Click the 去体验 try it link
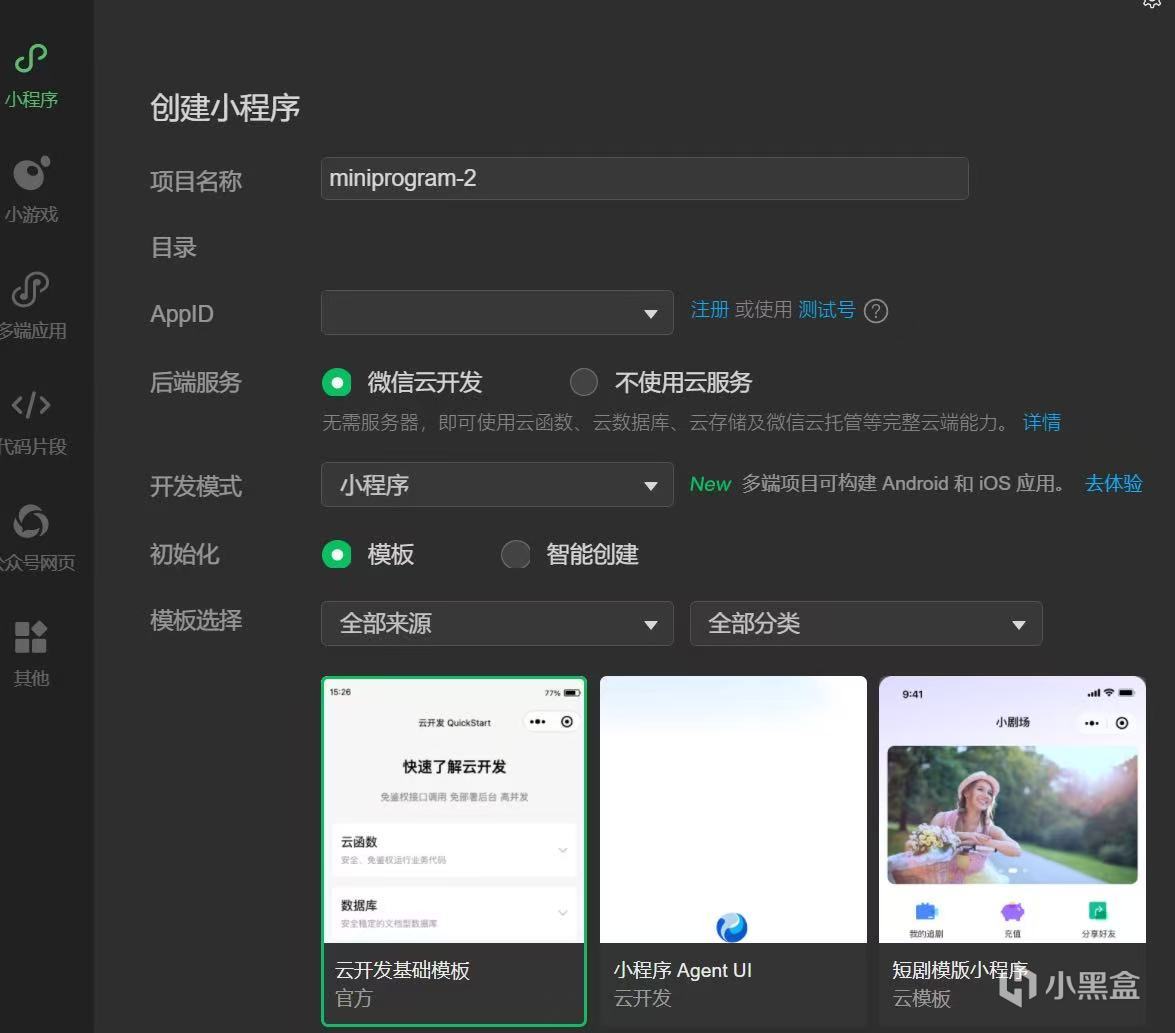The width and height of the screenshot is (1175, 1033). click(x=1114, y=483)
